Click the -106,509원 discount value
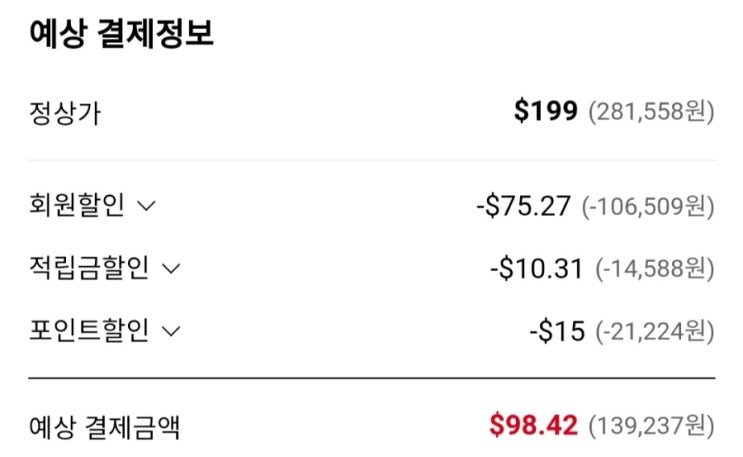The height and width of the screenshot is (457, 743). click(648, 206)
